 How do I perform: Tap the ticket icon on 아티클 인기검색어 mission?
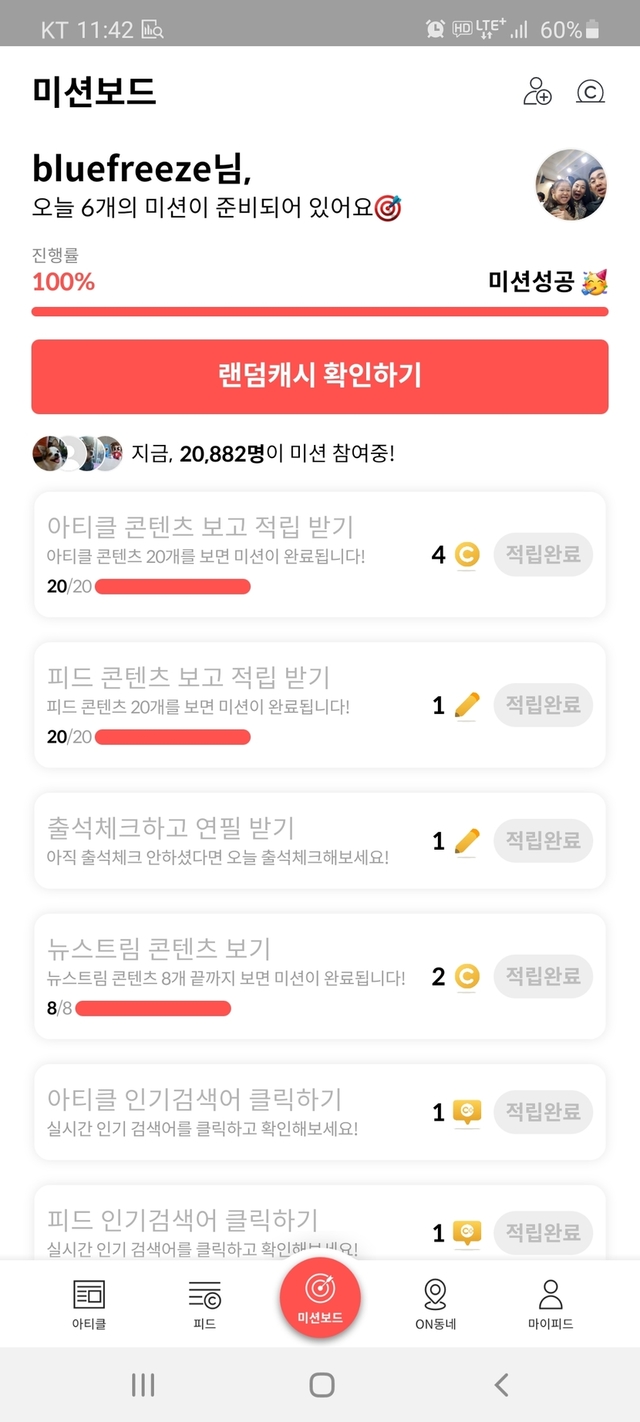[x=467, y=1112]
